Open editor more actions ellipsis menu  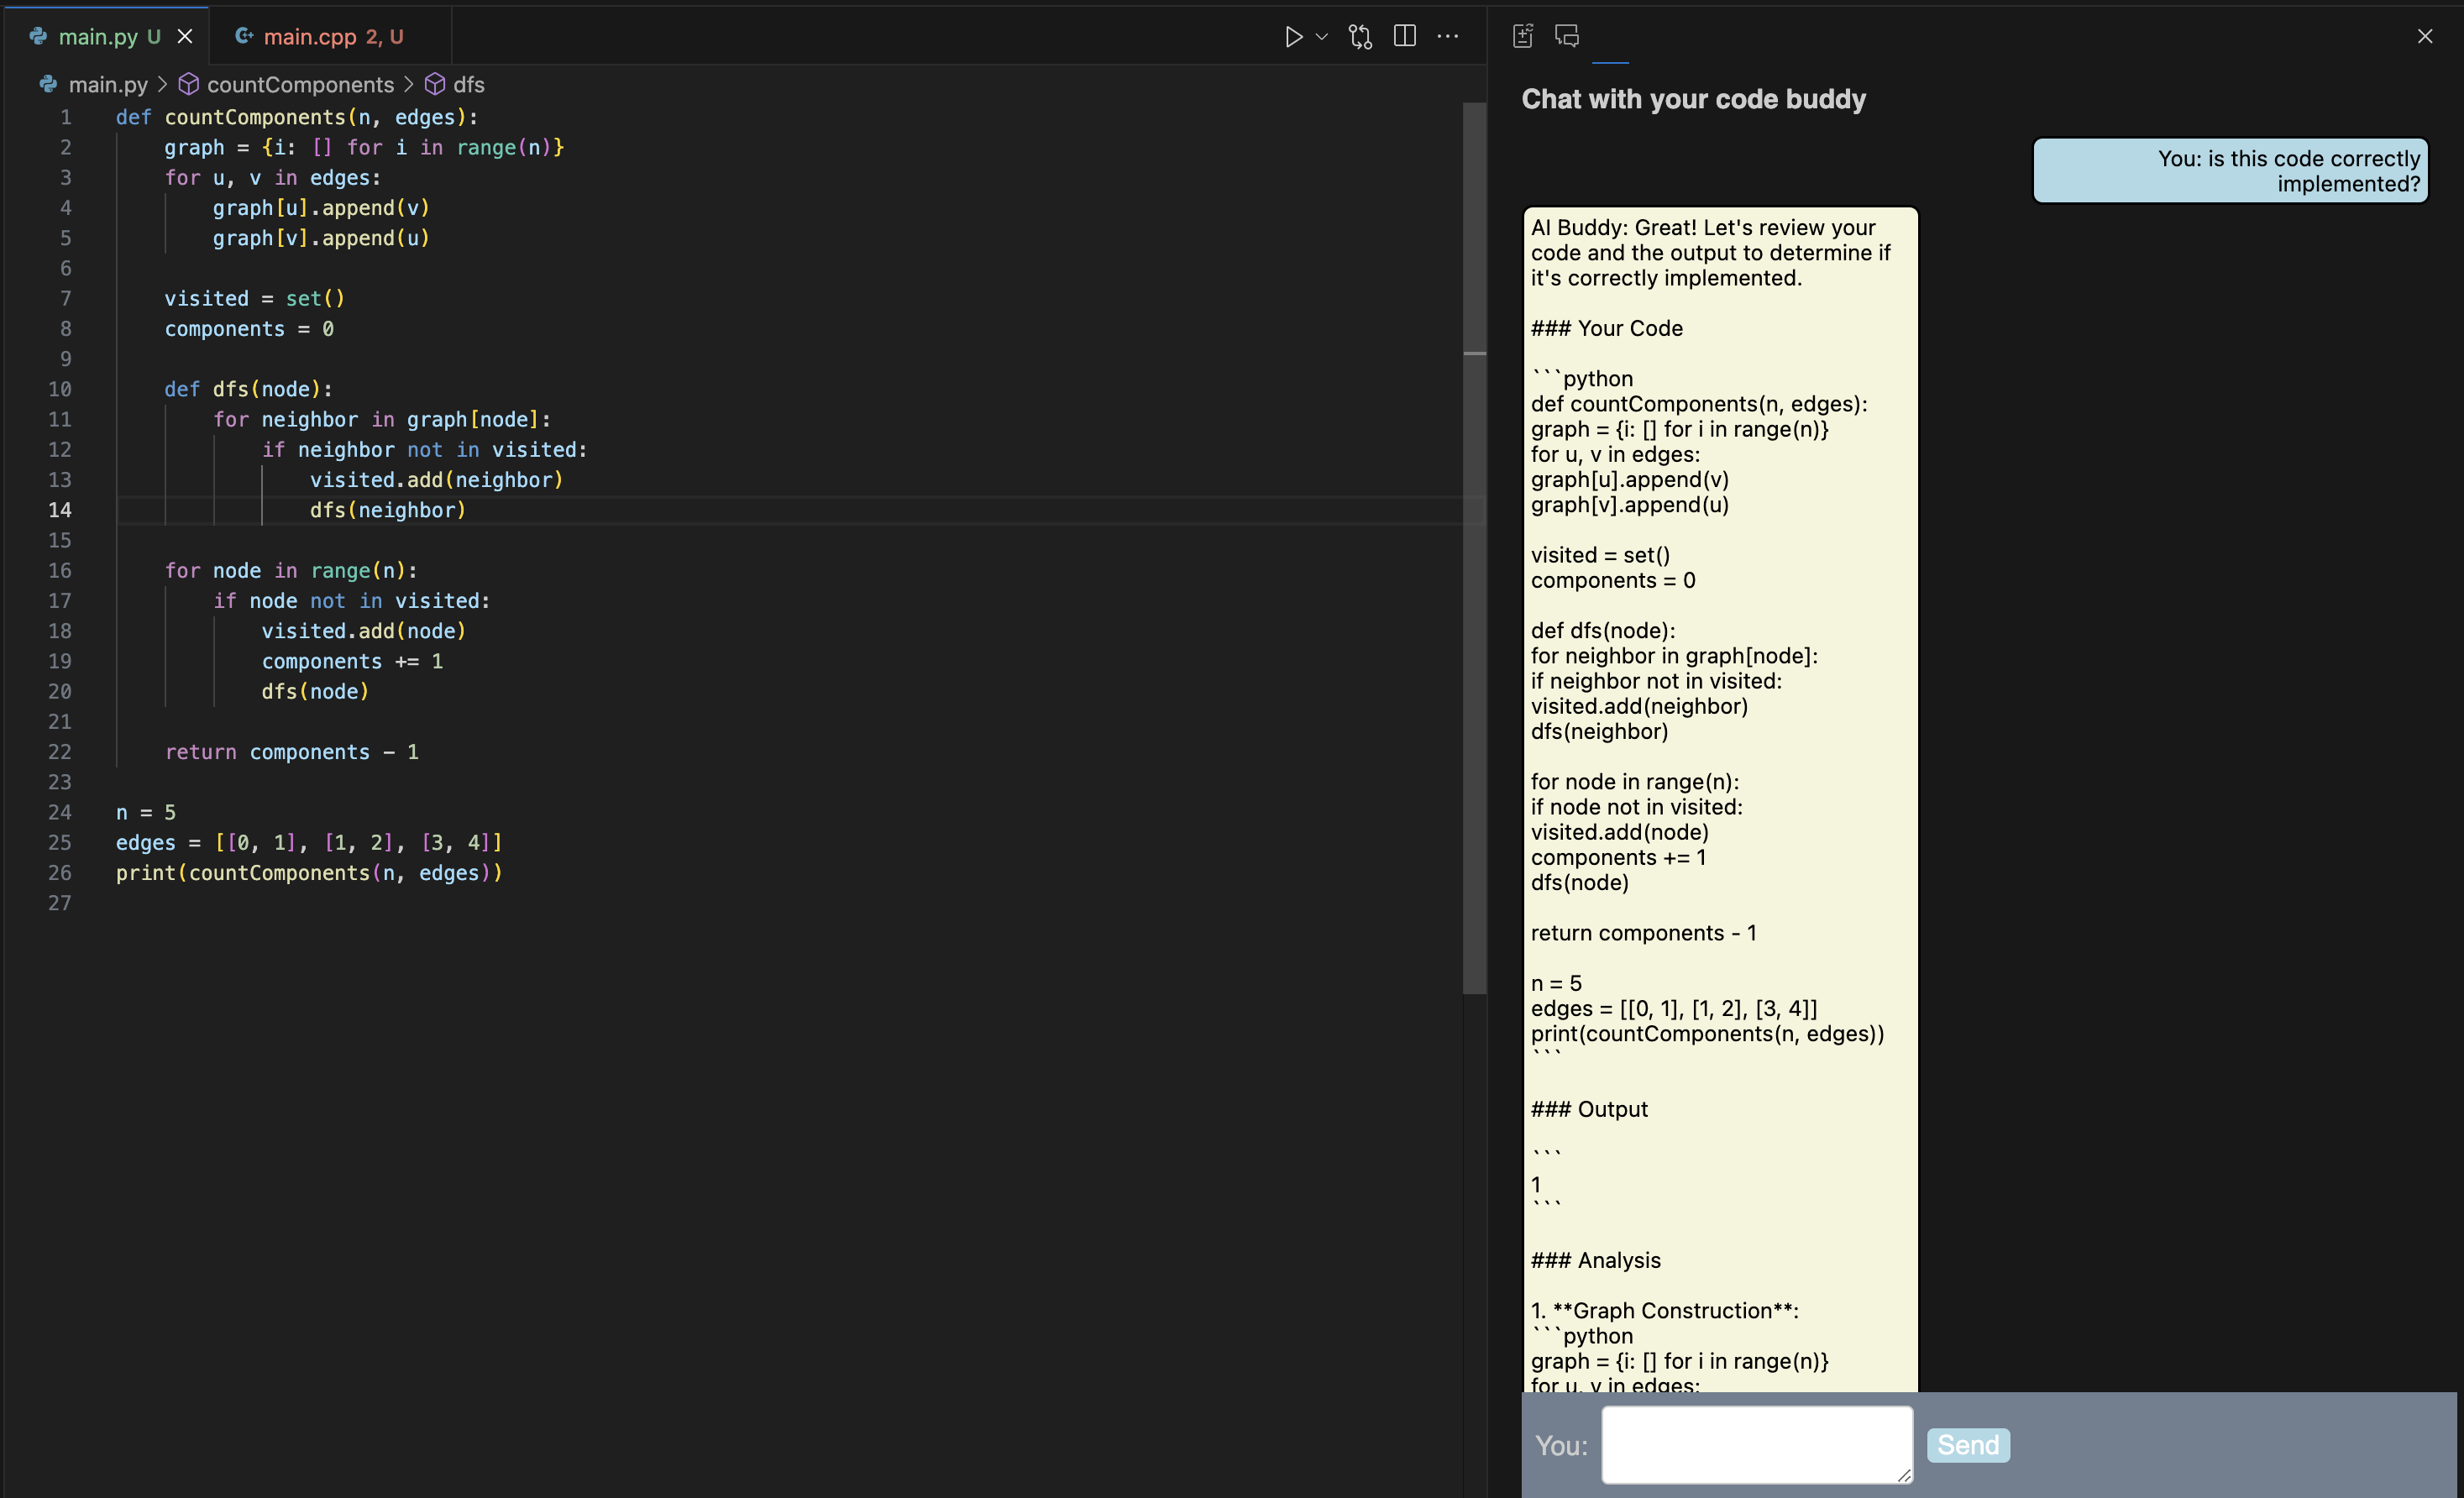pyautogui.click(x=1447, y=37)
